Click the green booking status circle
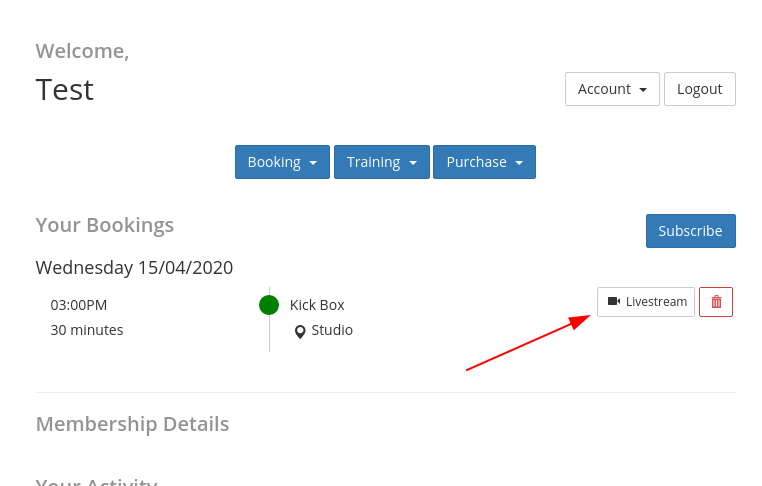 [x=269, y=305]
